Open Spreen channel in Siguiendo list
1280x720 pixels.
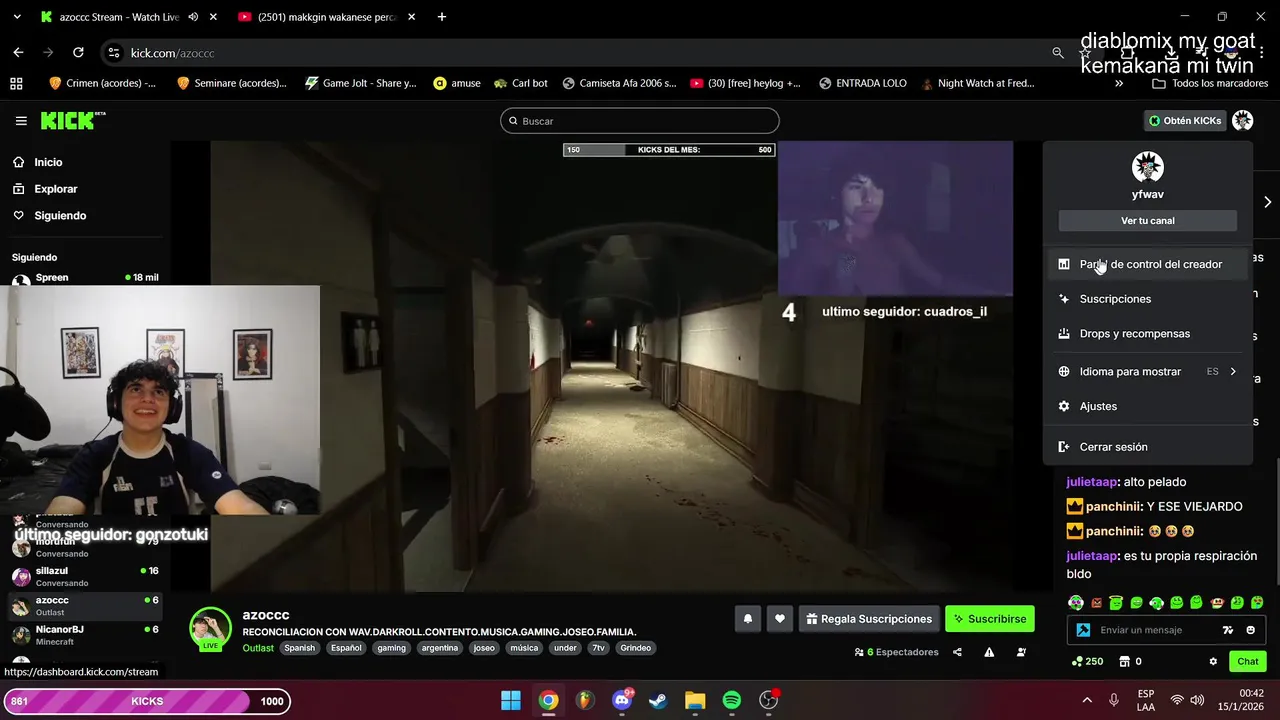tap(85, 279)
